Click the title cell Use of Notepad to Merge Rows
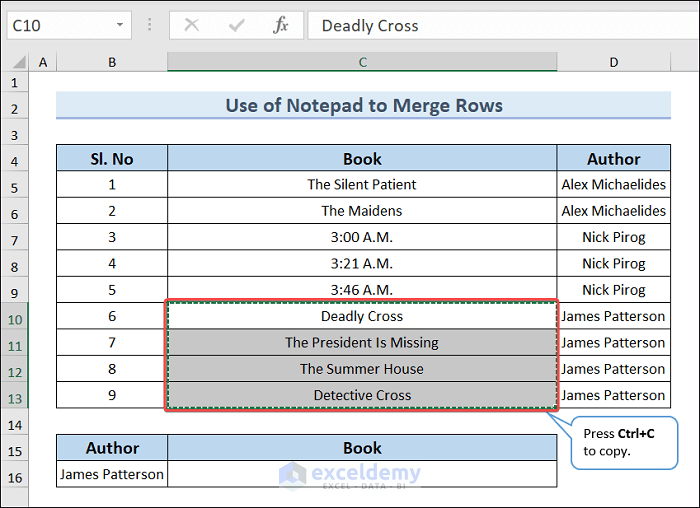 (x=363, y=105)
